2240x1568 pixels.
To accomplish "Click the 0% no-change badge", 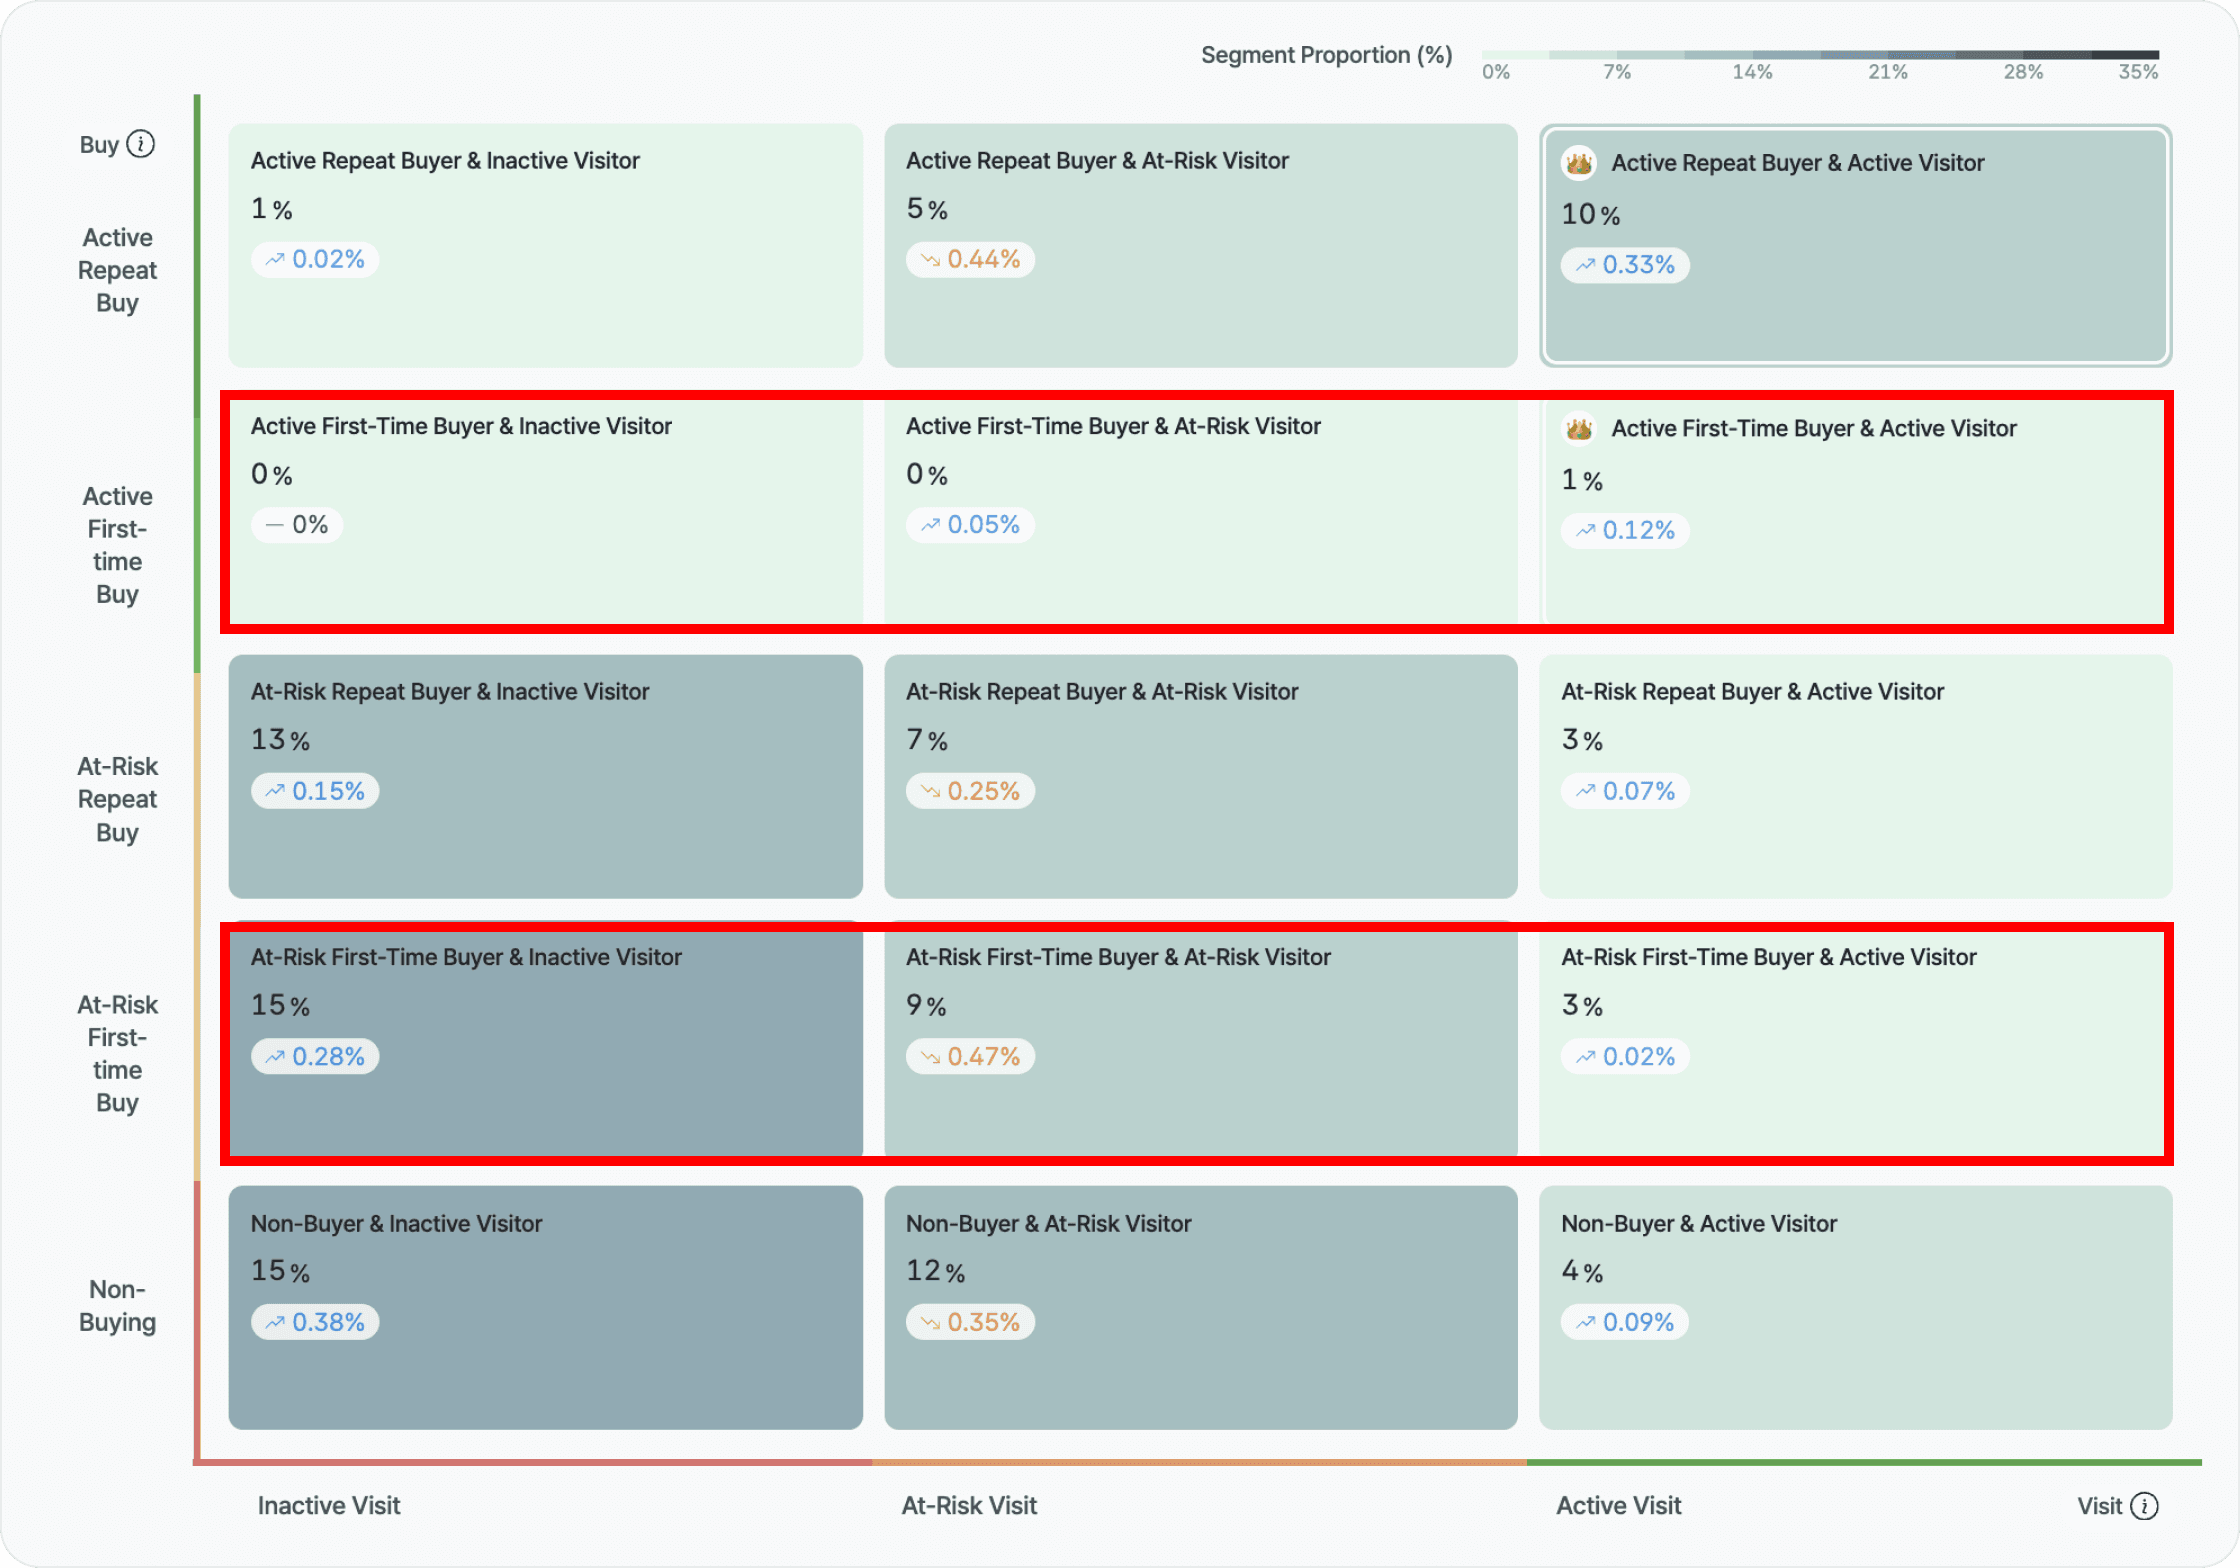I will pos(297,525).
